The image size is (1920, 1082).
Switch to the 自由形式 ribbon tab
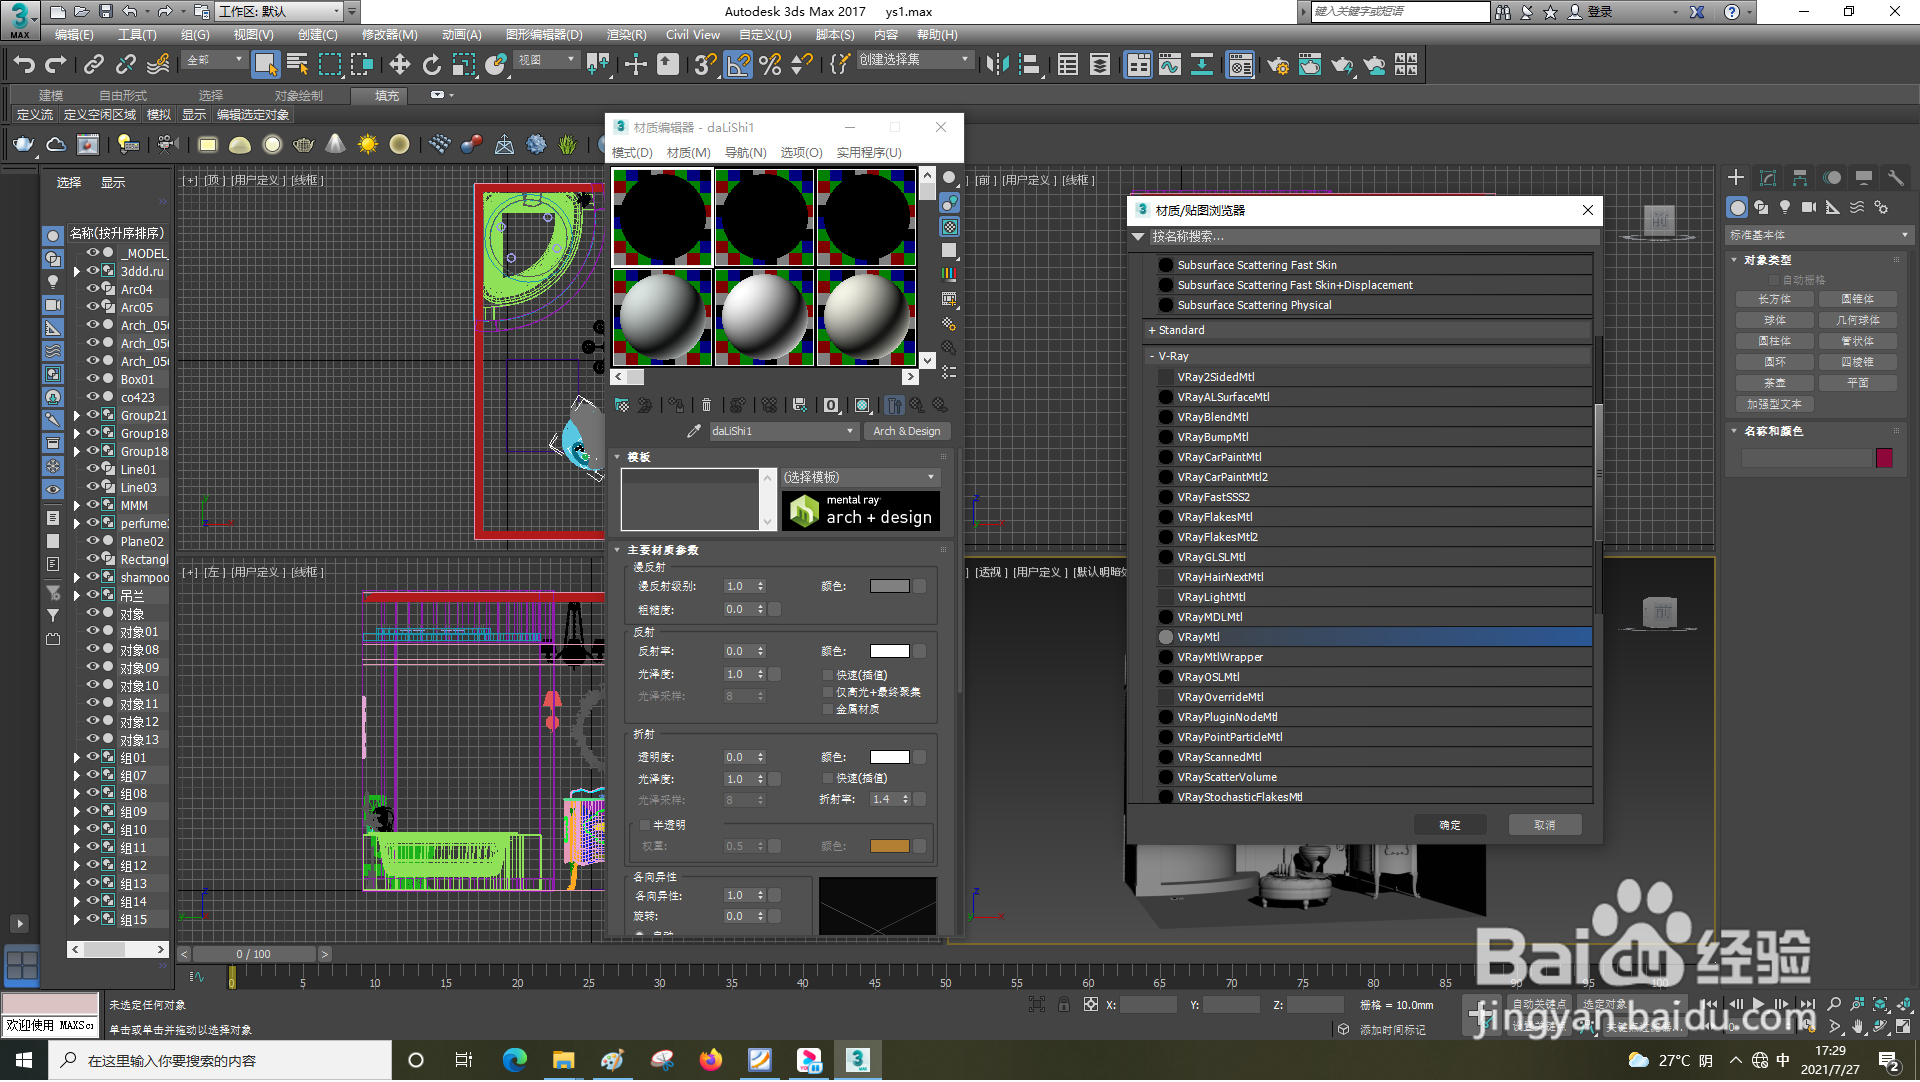[122, 96]
